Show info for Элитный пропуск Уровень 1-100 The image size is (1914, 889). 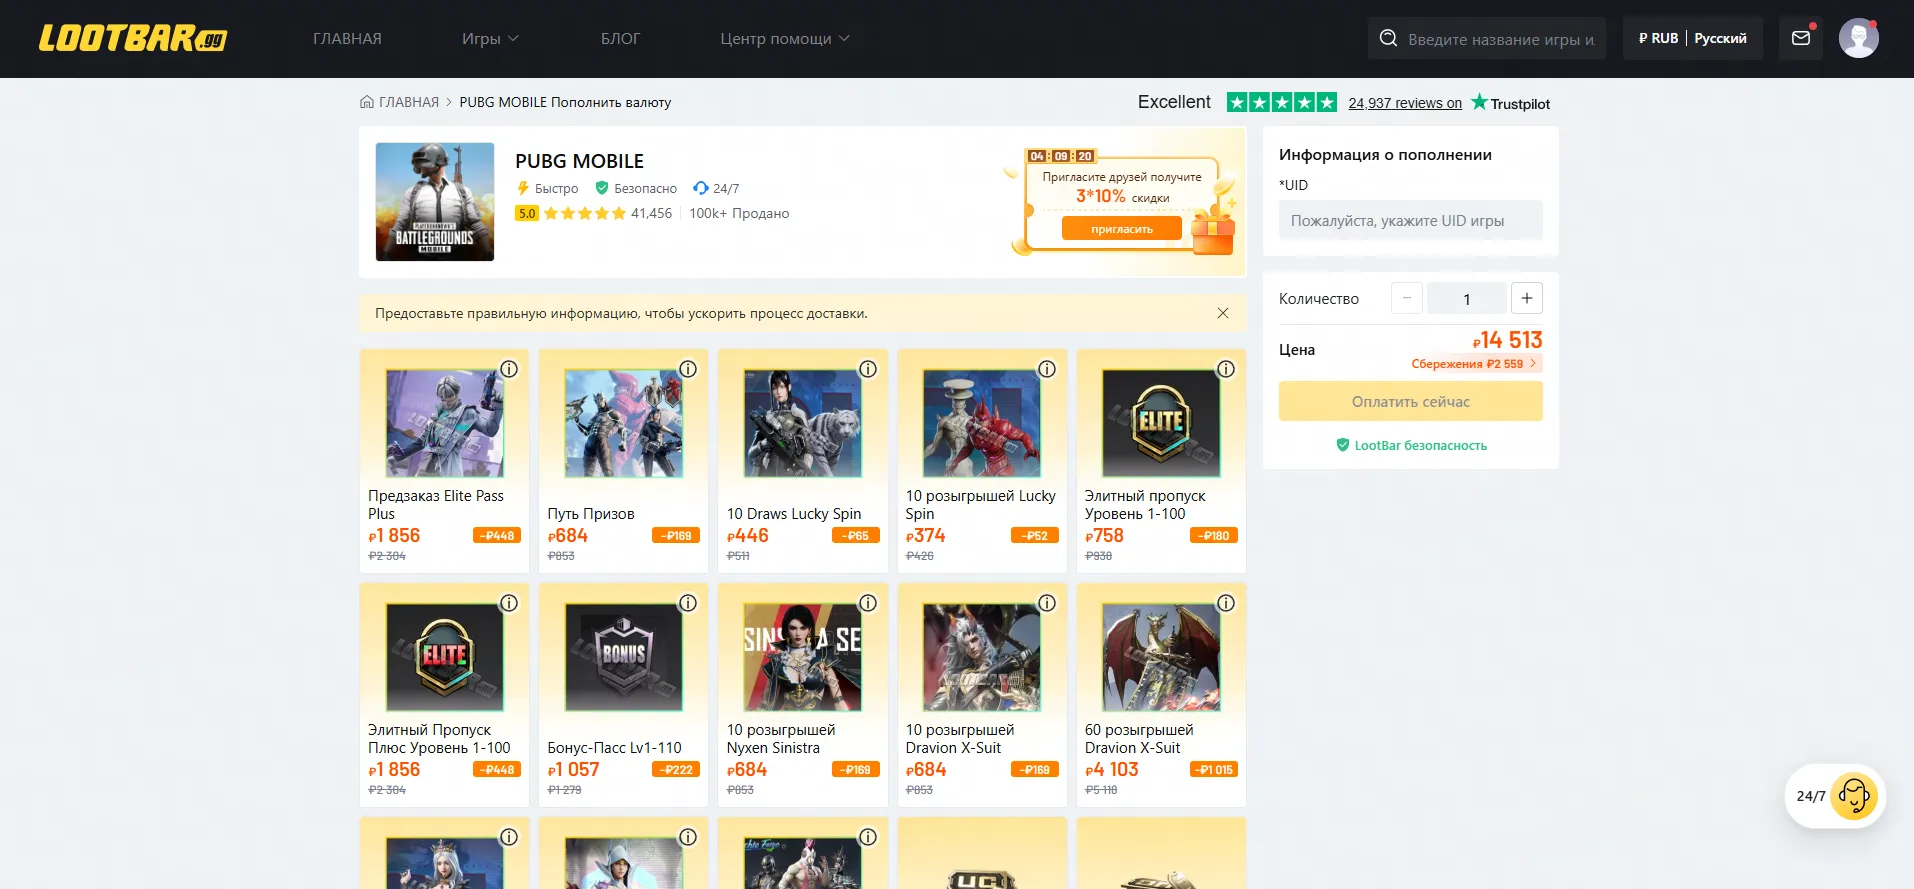1226,369
